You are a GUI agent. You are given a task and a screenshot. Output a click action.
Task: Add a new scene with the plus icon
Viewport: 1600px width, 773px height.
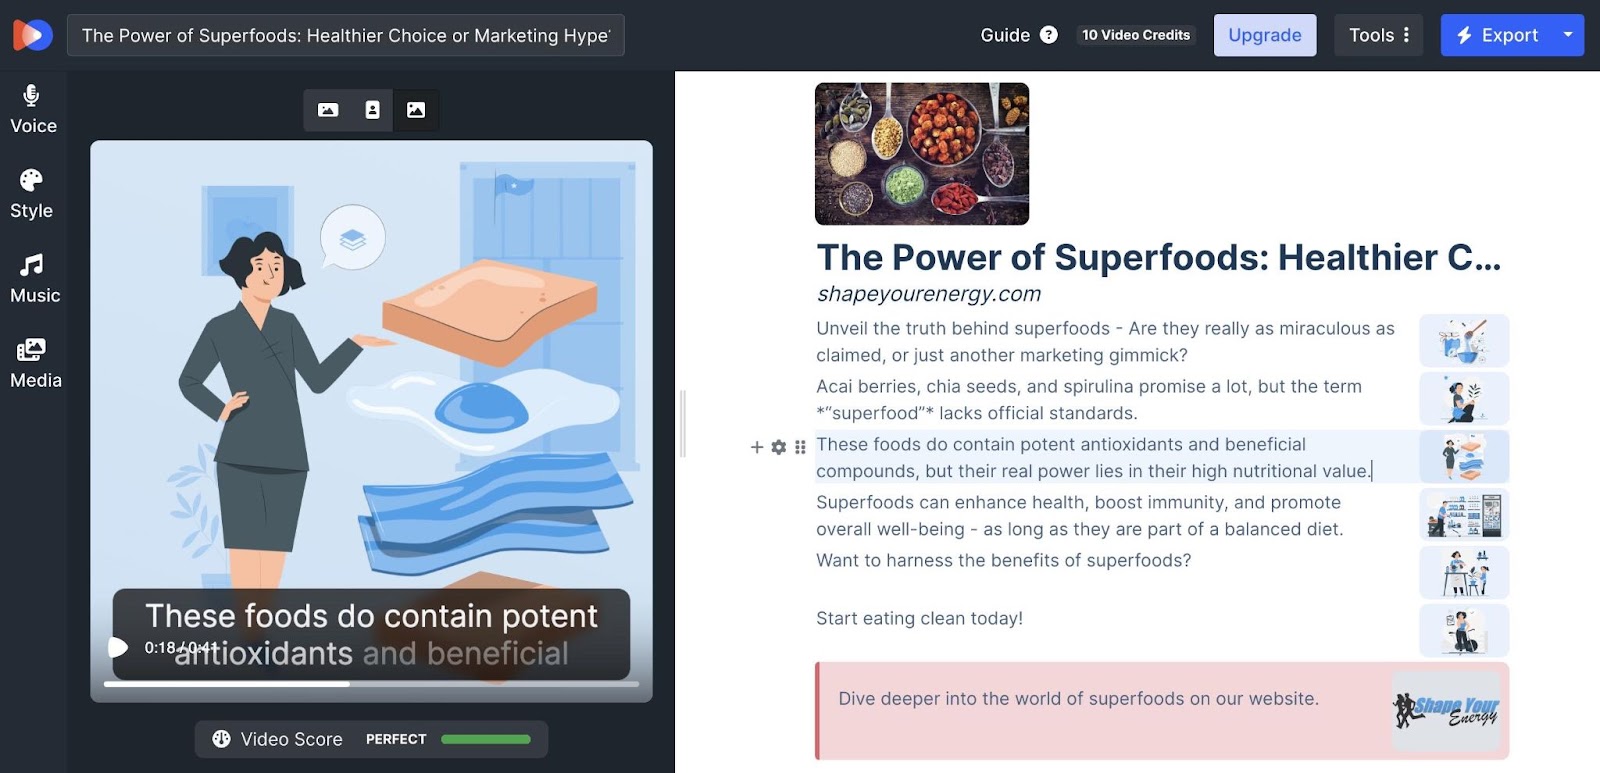point(757,447)
